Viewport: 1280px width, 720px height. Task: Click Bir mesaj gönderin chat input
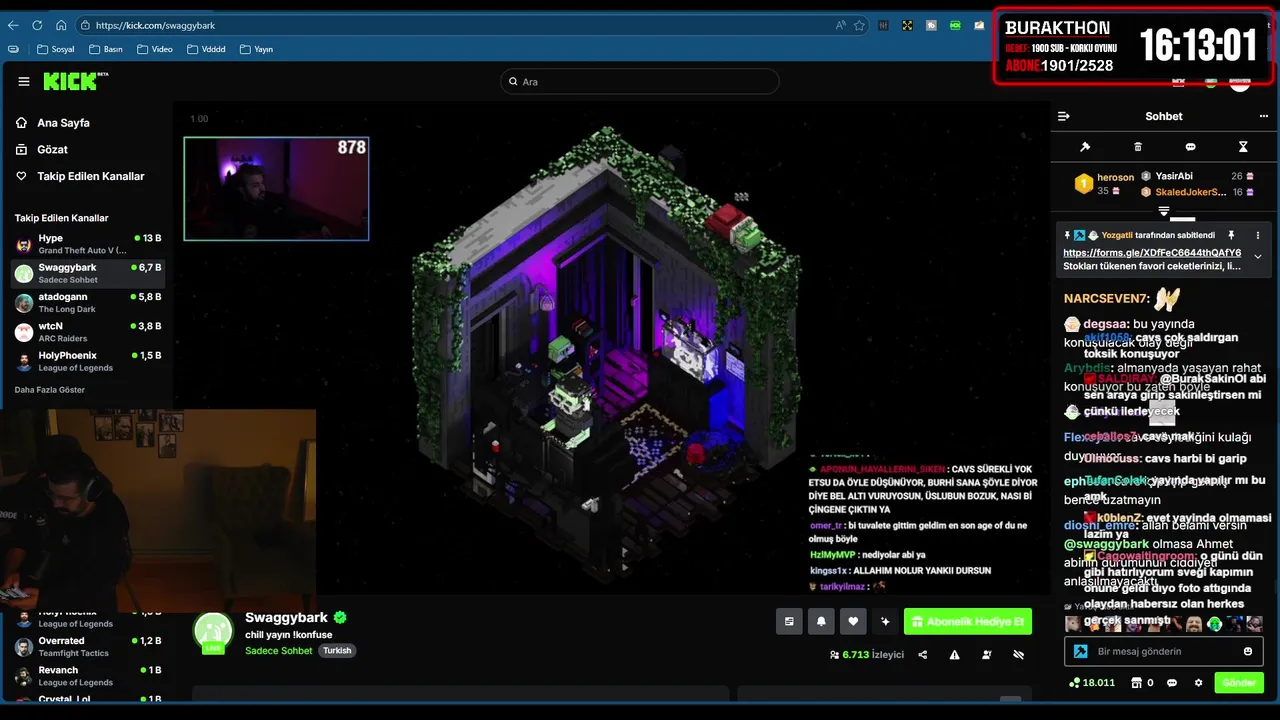pyautogui.click(x=1164, y=651)
